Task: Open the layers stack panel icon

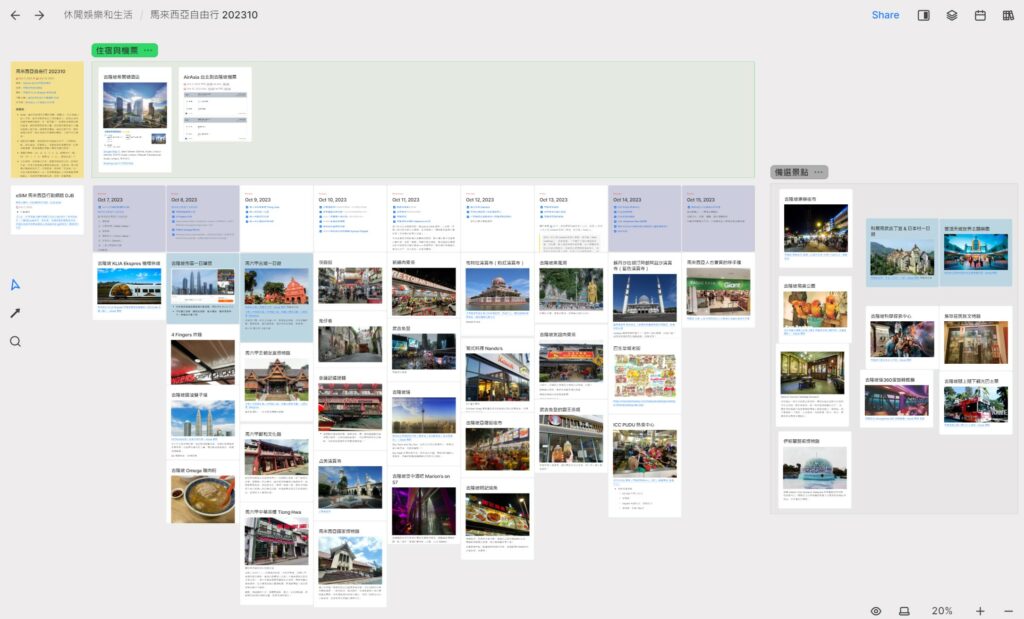Action: [952, 15]
